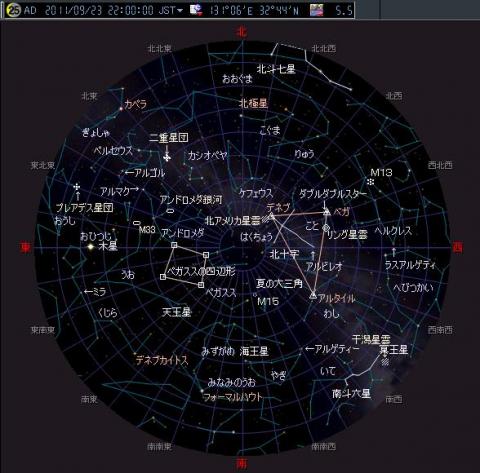Click the ←アルゴル star label
The image size is (480, 473).
pos(145,173)
